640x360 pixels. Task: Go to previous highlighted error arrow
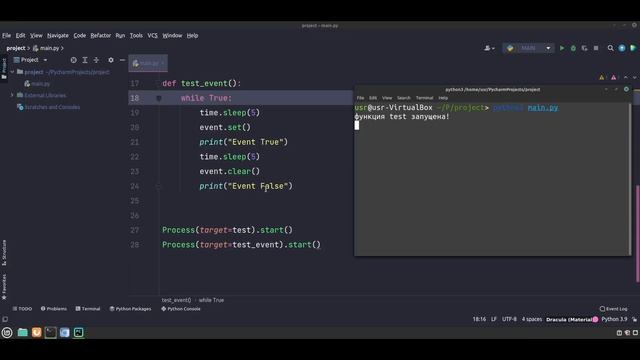(625, 77)
